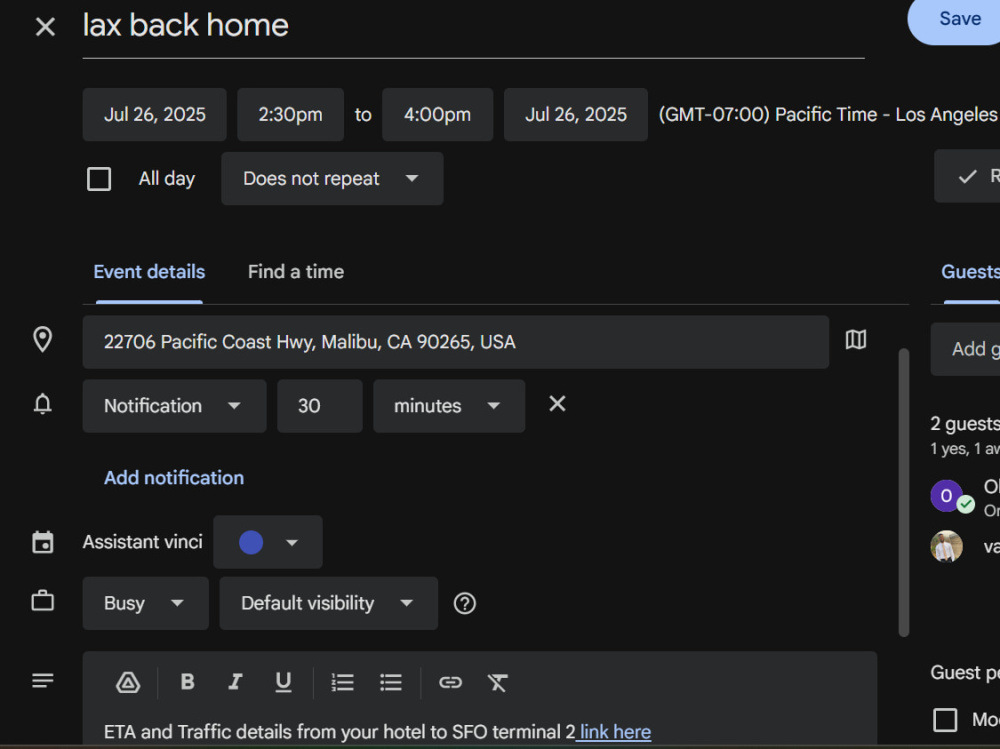The height and width of the screenshot is (749, 1000).
Task: Open the end date picker
Action: click(x=576, y=115)
